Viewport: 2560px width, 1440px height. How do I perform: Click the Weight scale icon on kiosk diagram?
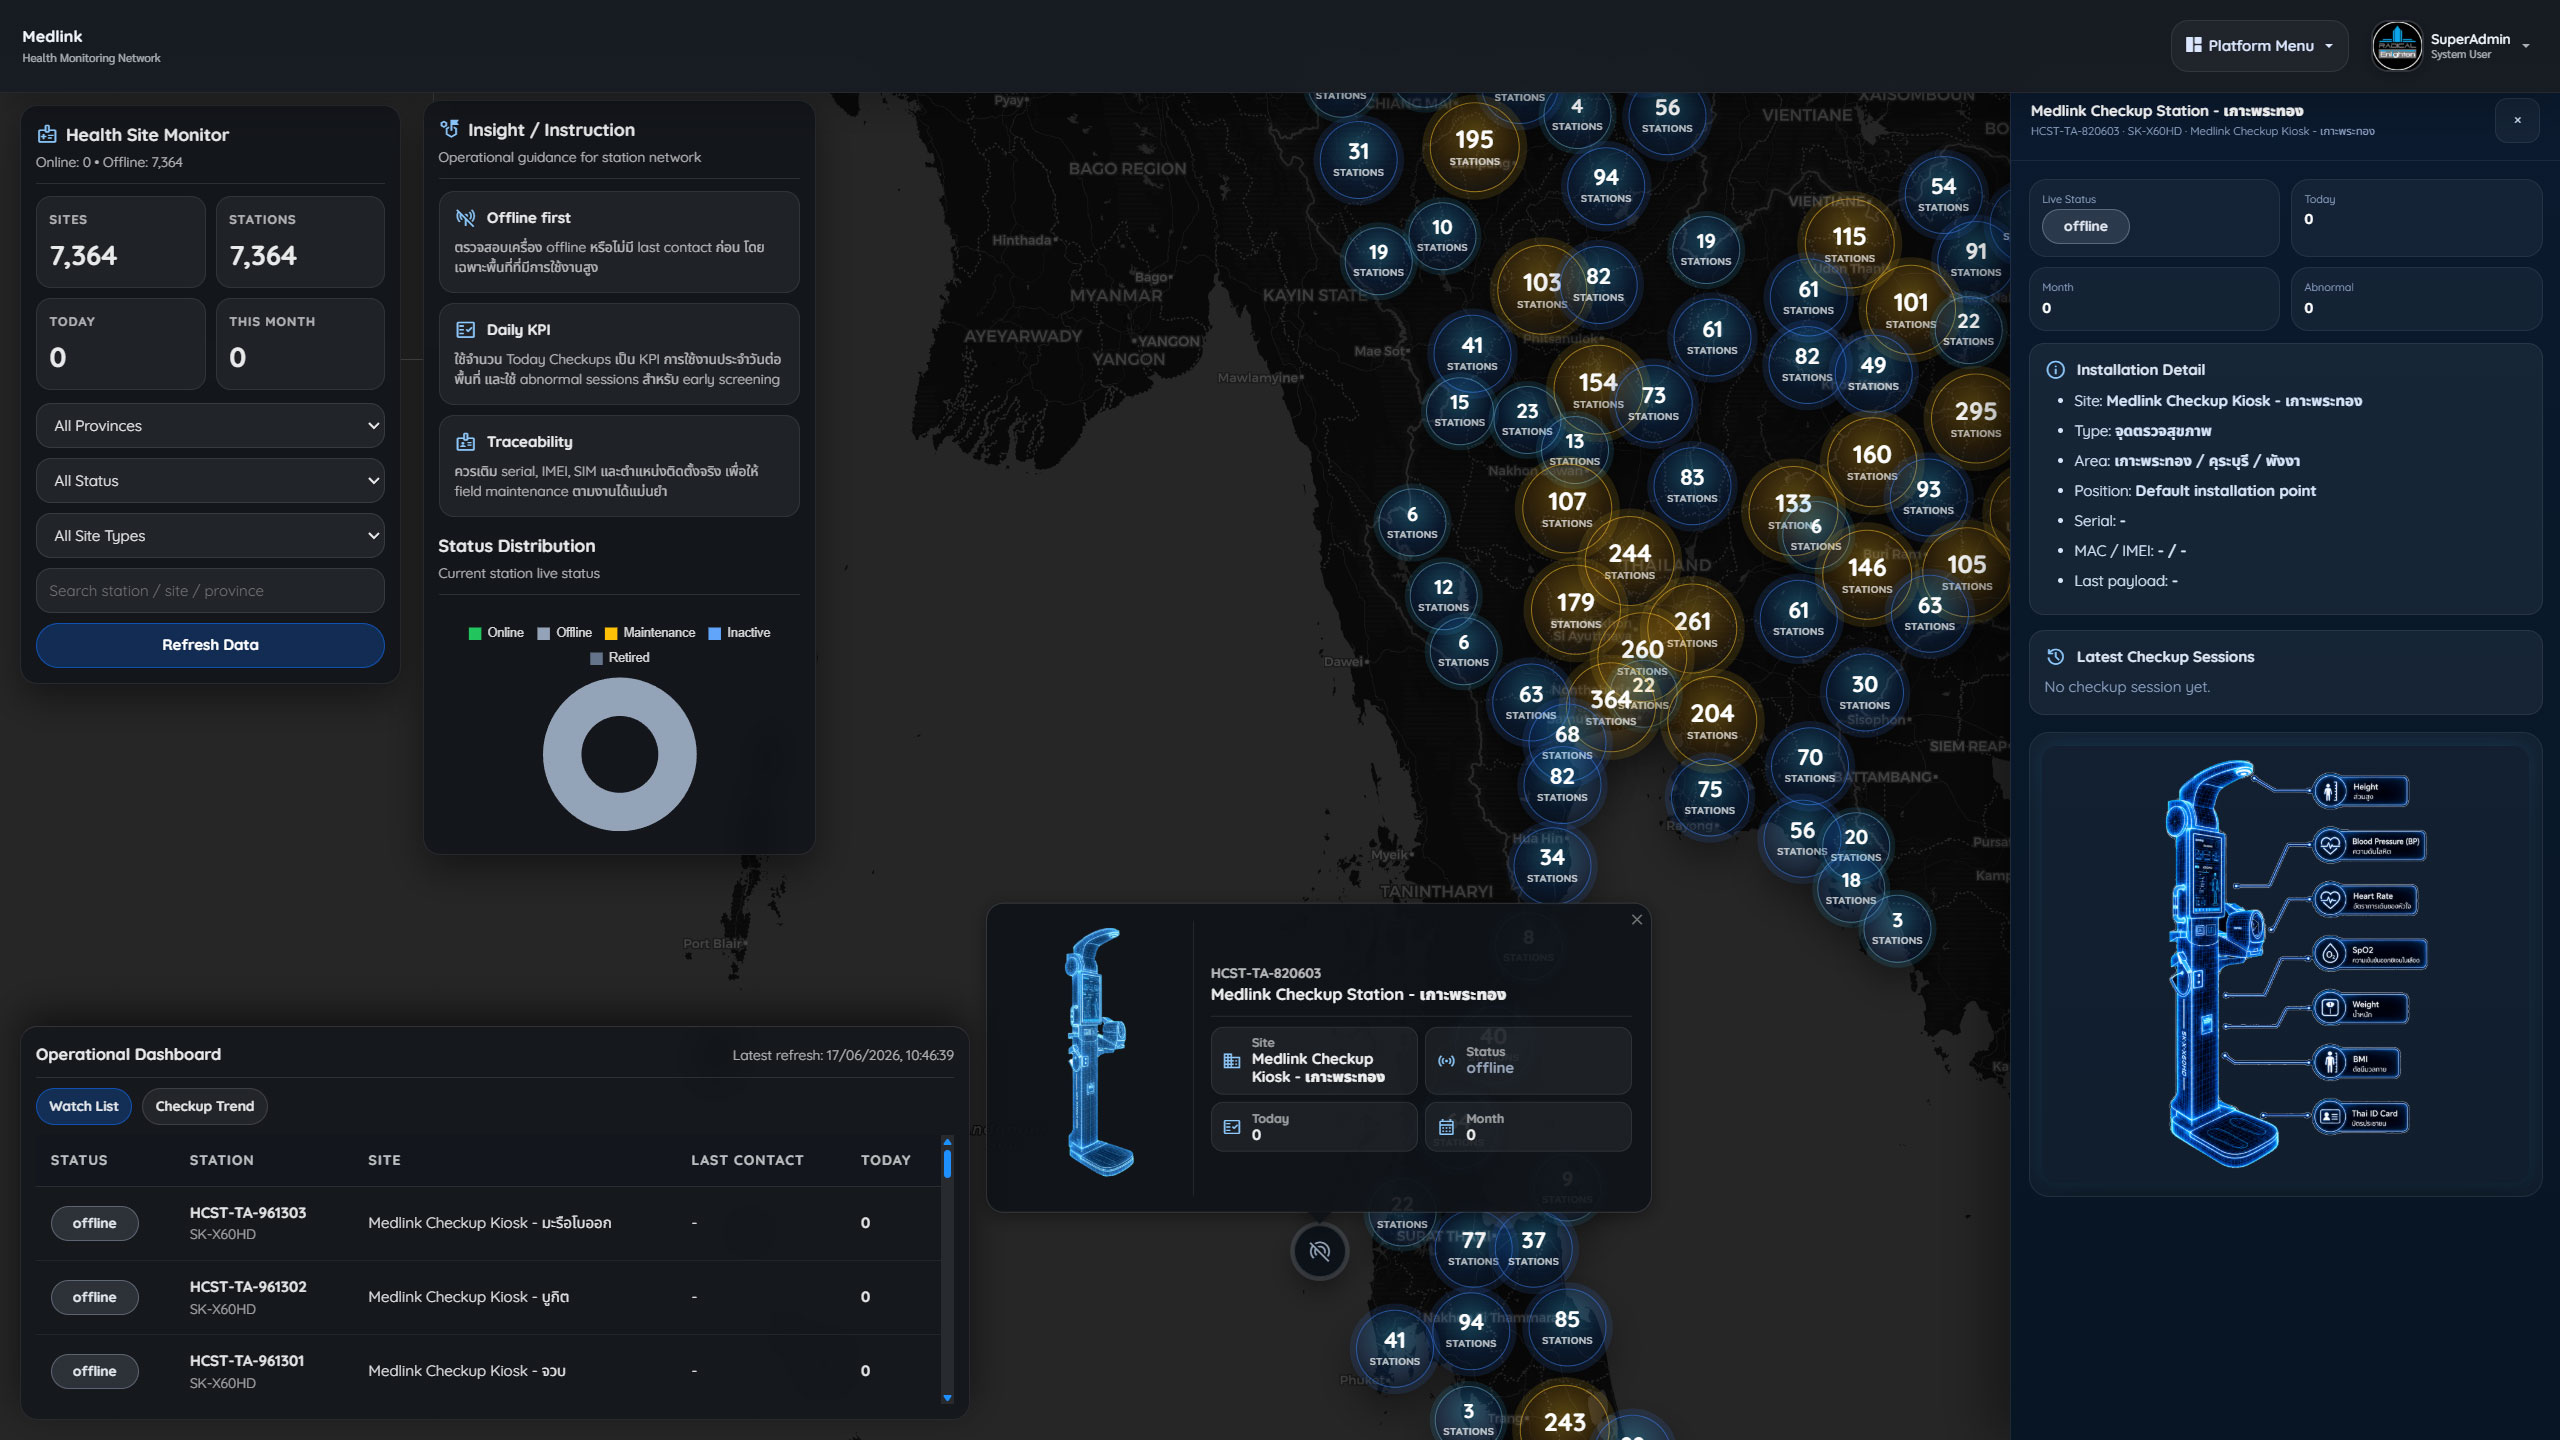[2330, 1007]
